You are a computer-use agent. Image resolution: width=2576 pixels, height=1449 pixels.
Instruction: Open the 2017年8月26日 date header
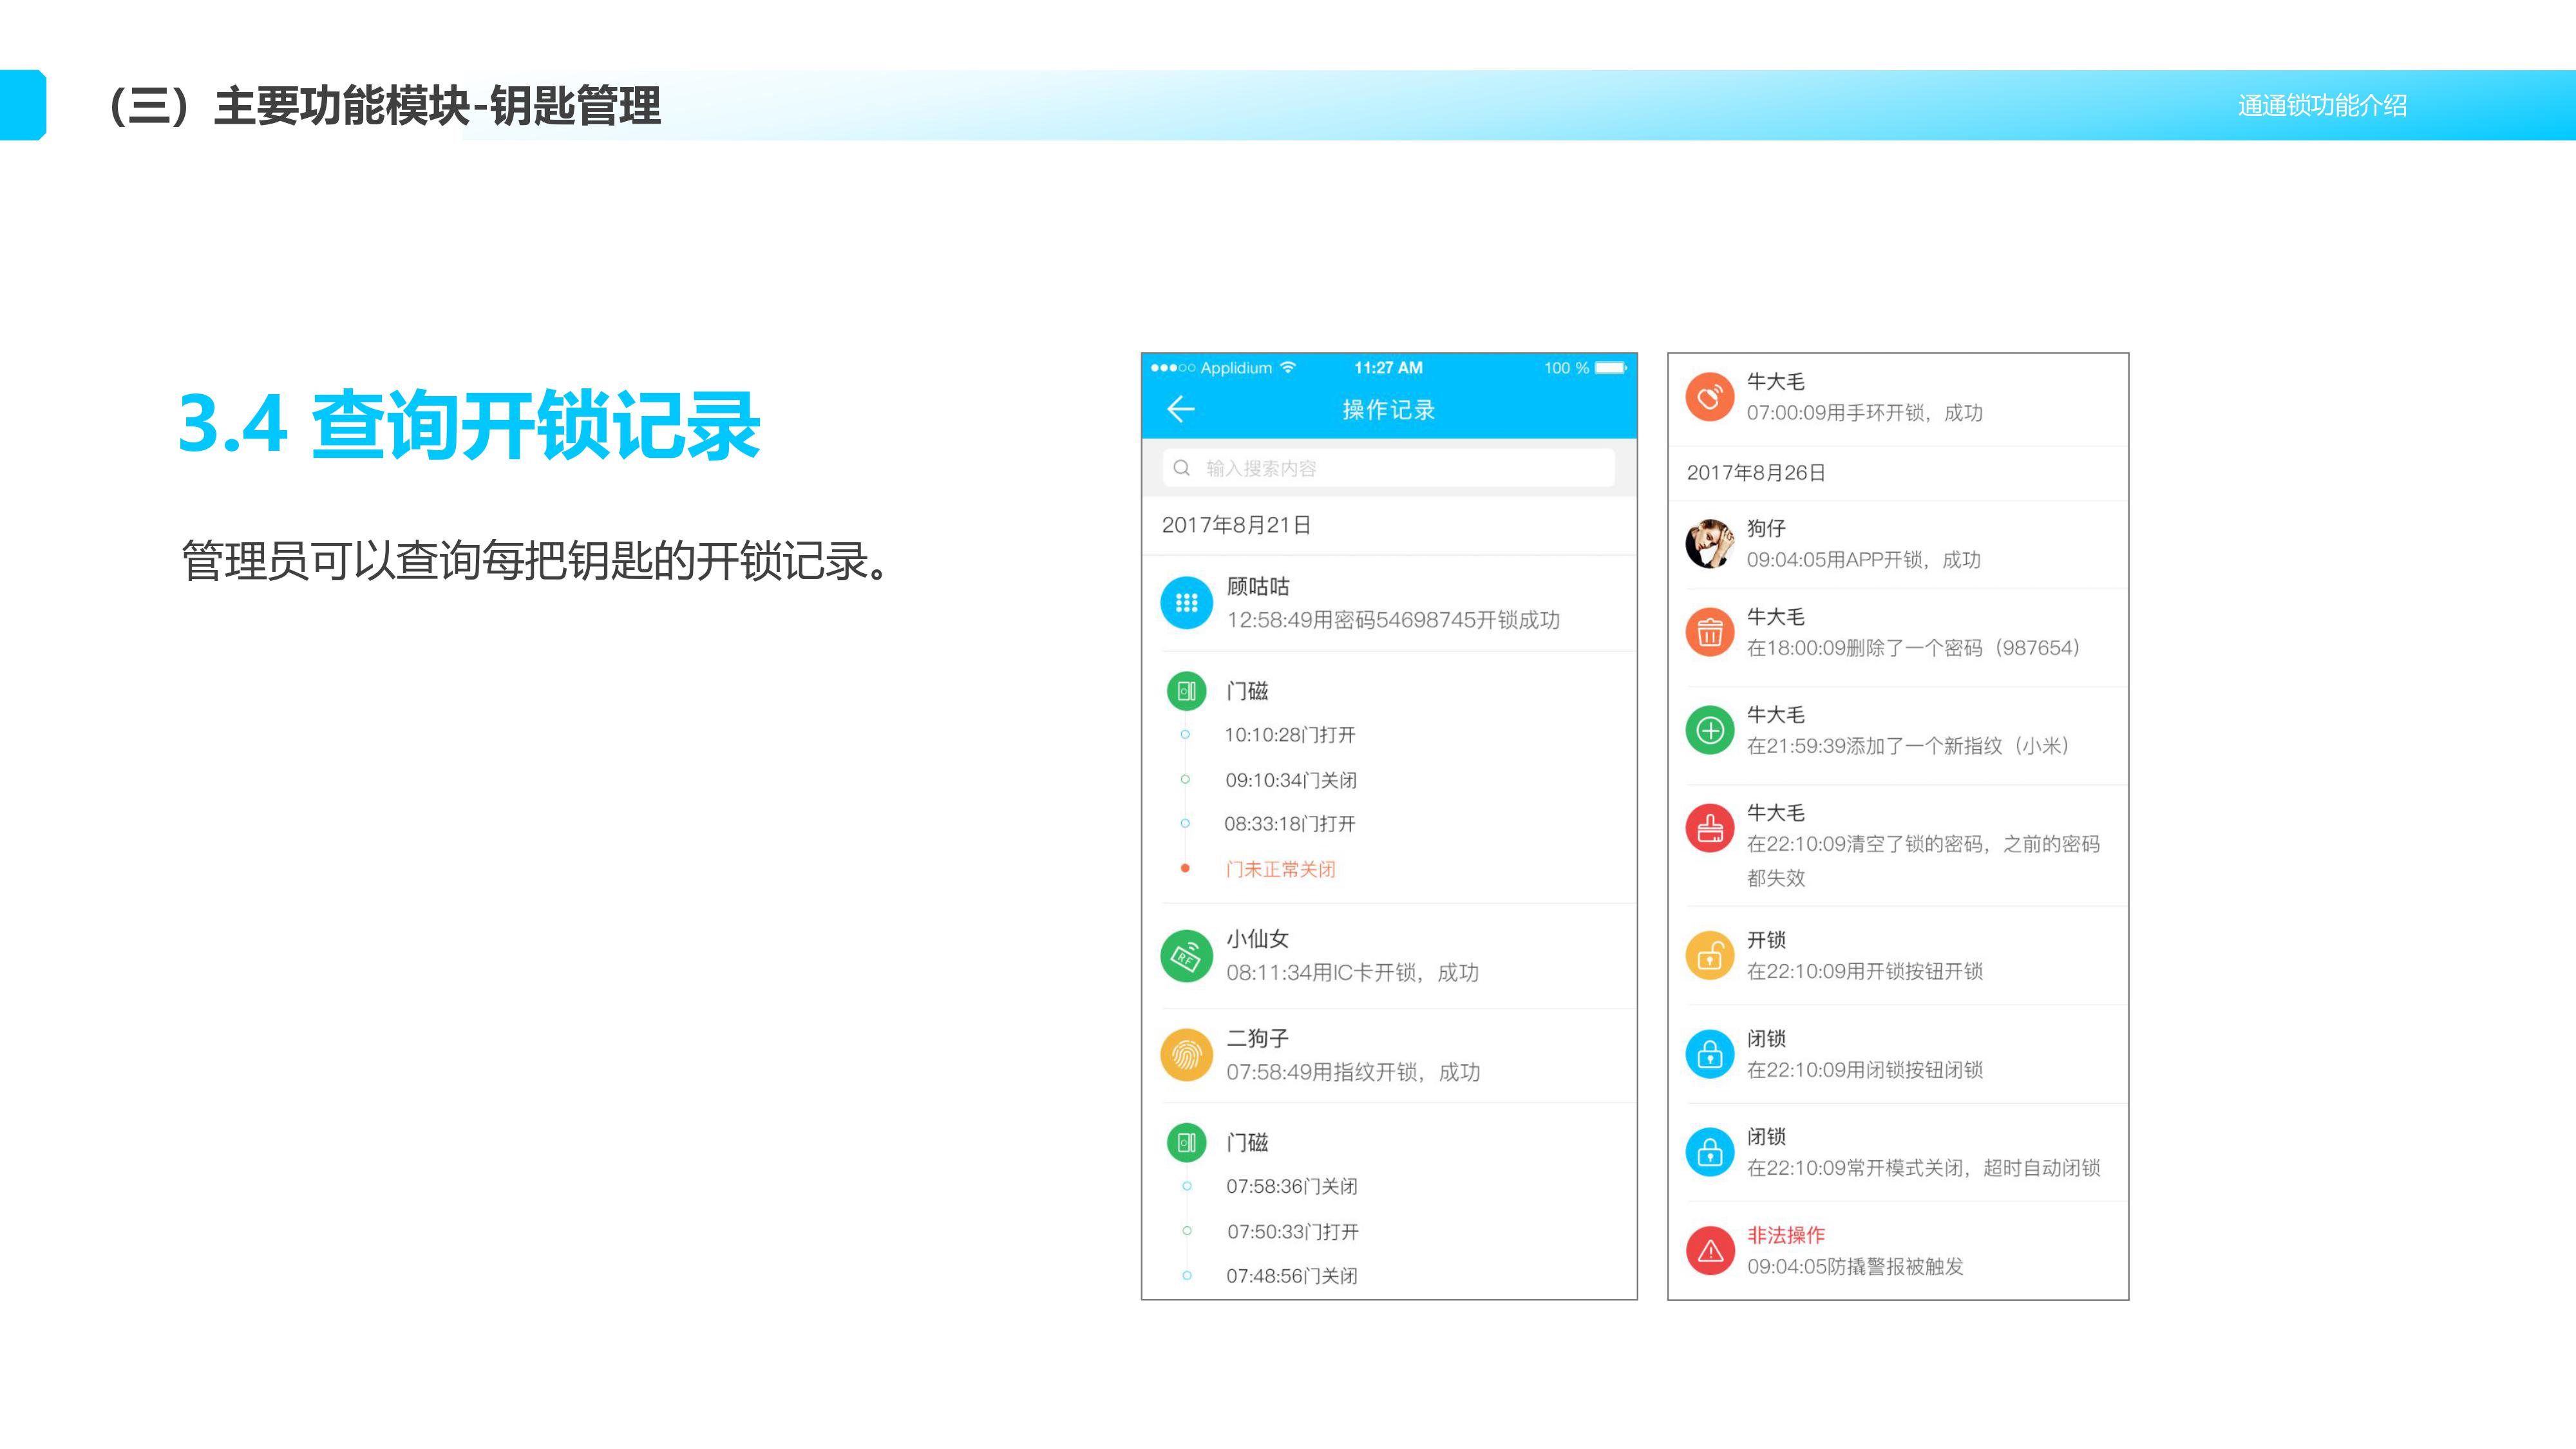coord(1756,473)
